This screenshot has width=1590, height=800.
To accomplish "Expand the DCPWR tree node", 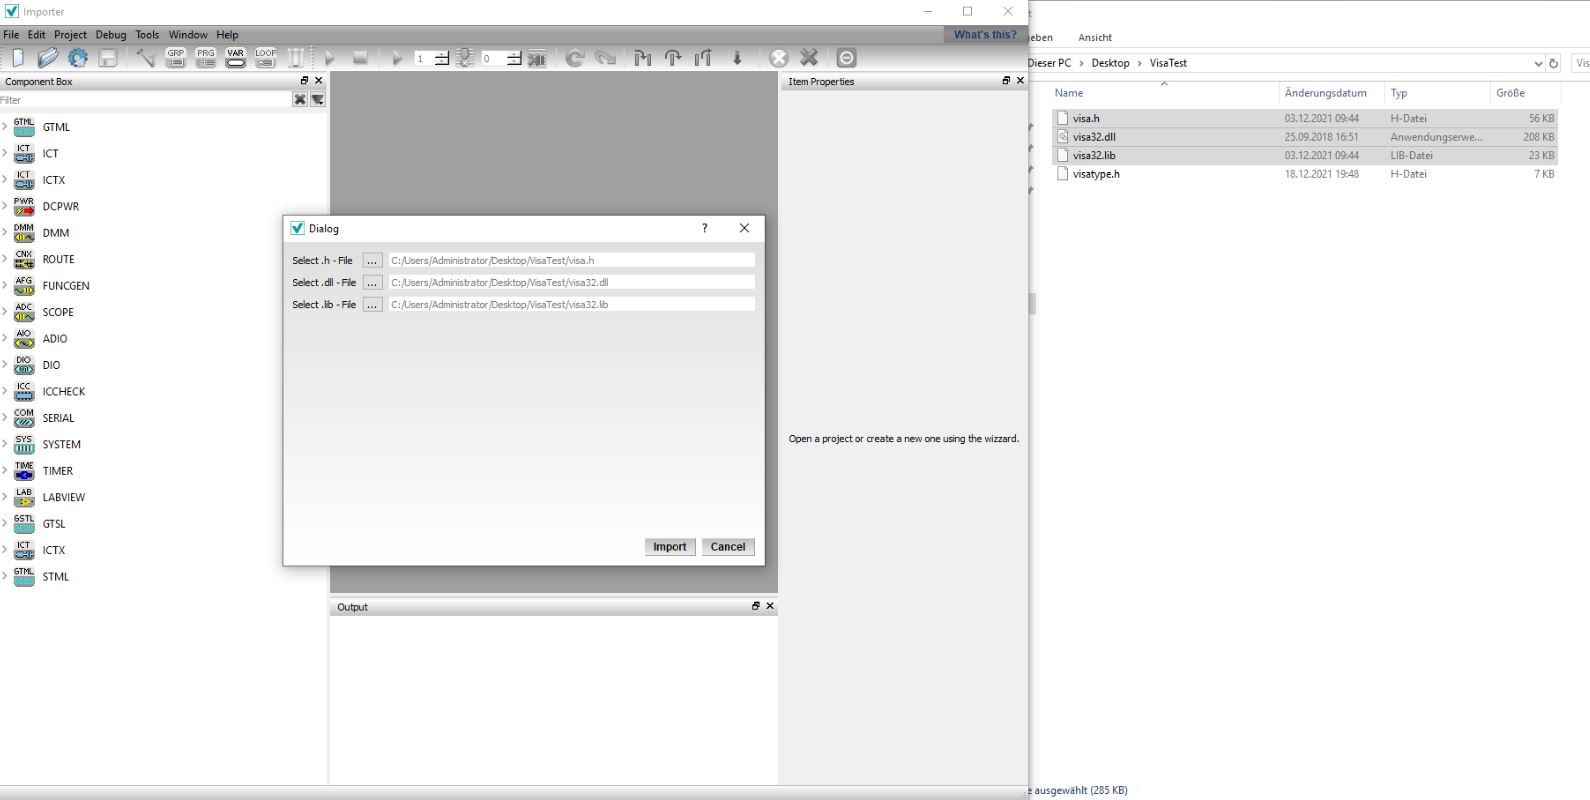I will [x=5, y=206].
